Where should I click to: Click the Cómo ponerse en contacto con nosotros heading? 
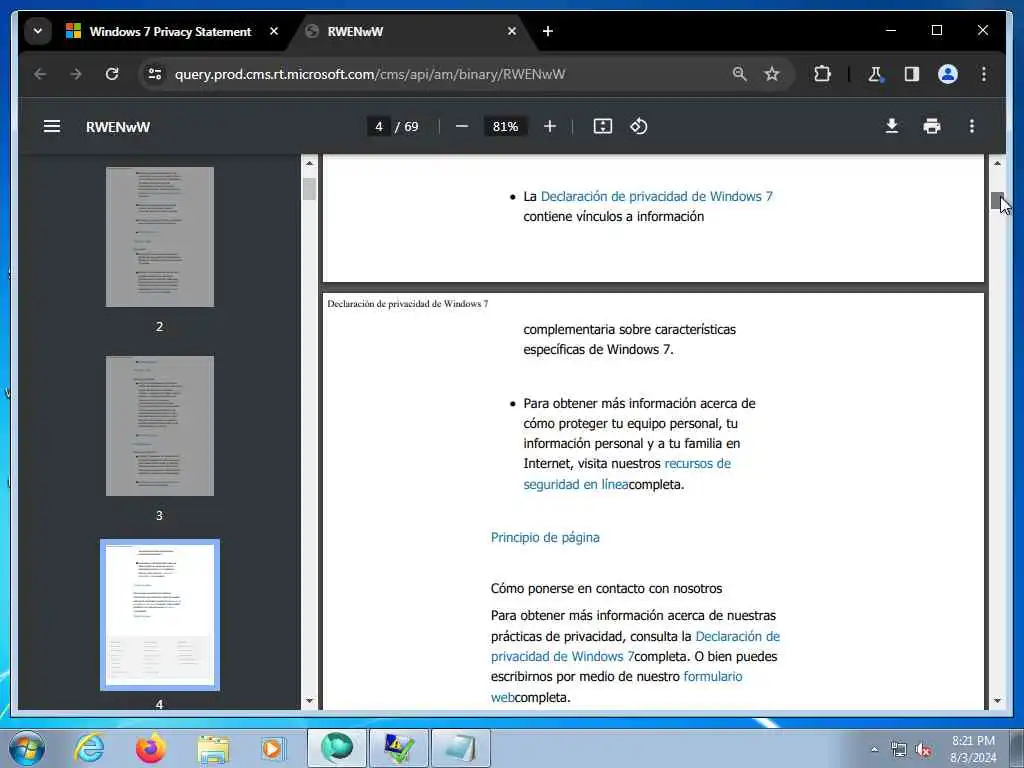tap(606, 588)
